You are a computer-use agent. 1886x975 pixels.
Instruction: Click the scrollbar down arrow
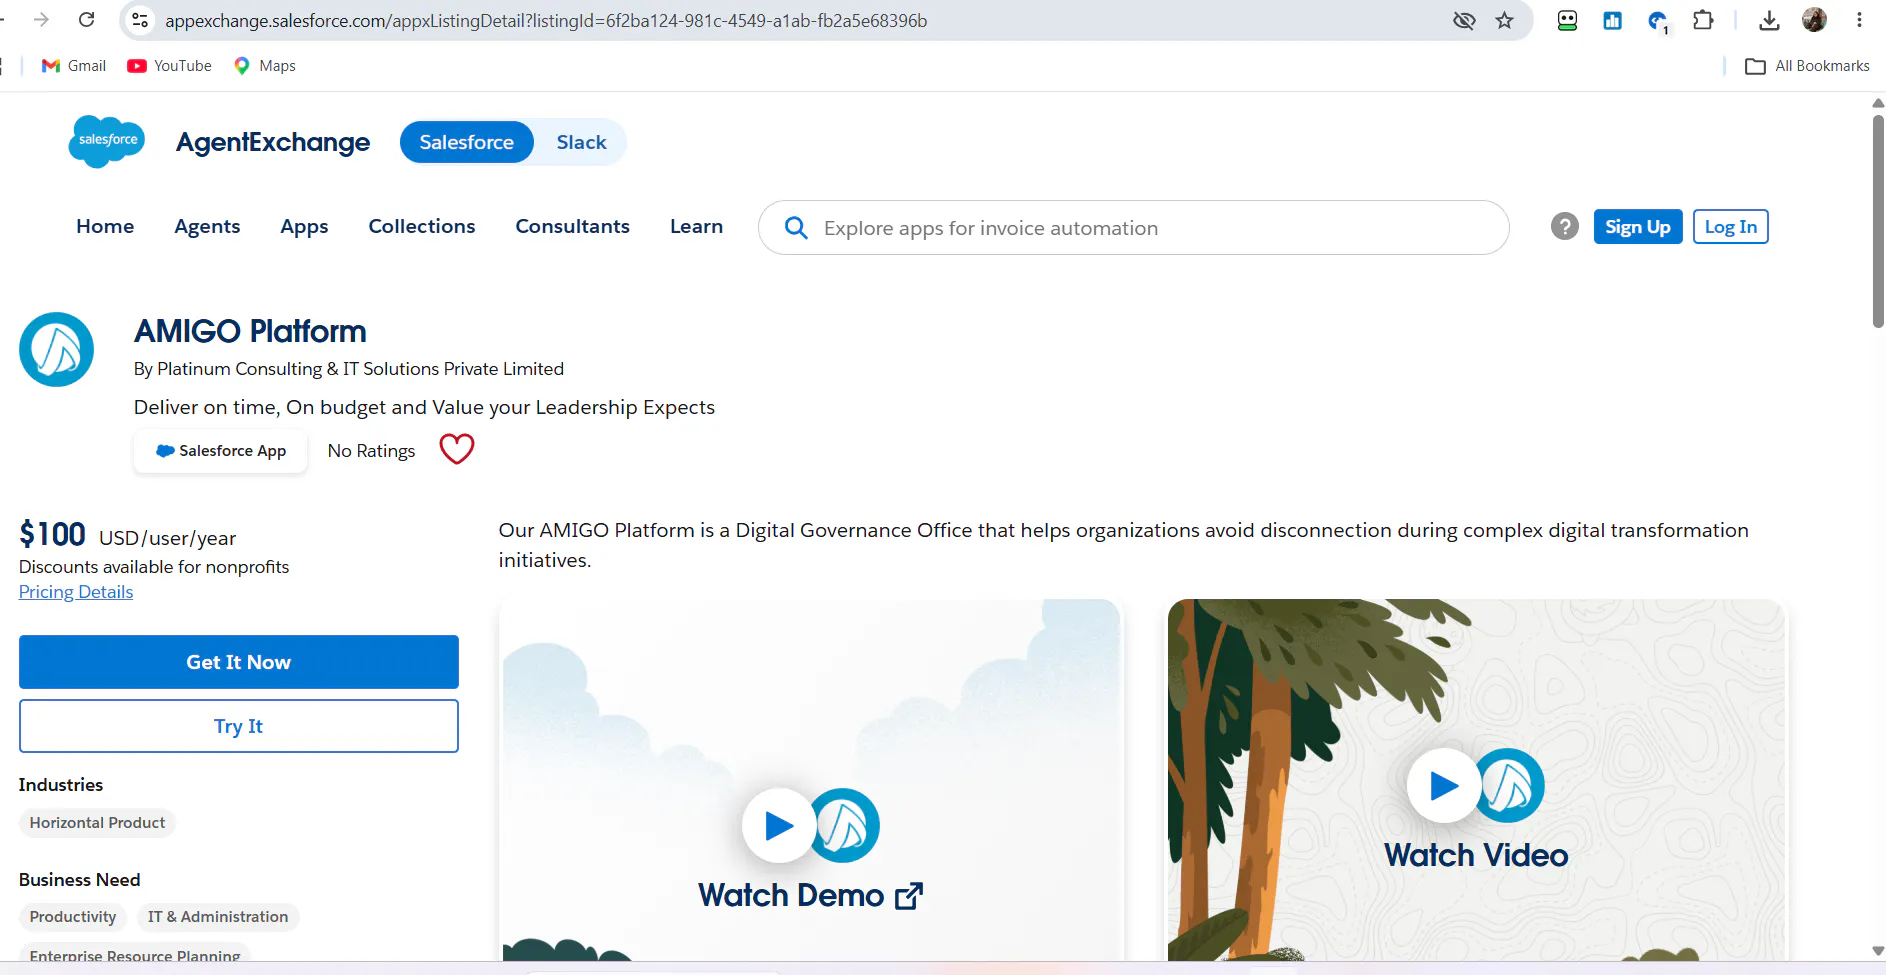[x=1878, y=951]
